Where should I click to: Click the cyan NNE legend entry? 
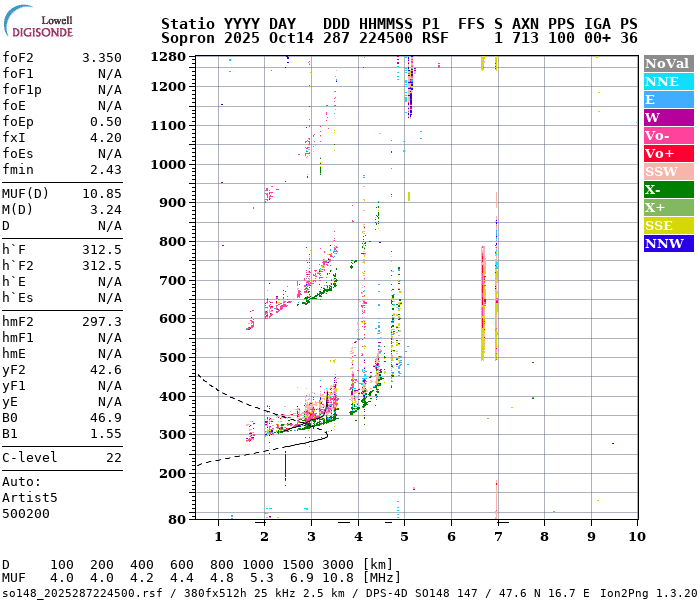click(667, 81)
